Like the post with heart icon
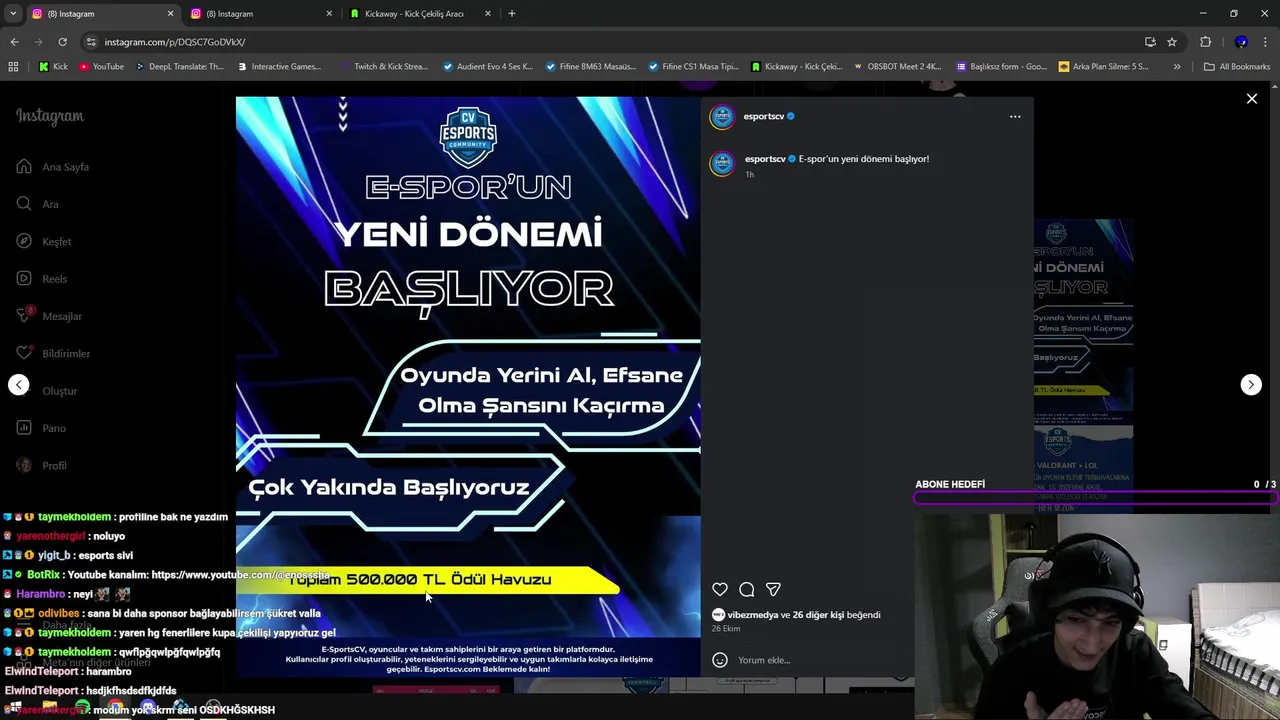This screenshot has width=1280, height=720. (x=720, y=589)
